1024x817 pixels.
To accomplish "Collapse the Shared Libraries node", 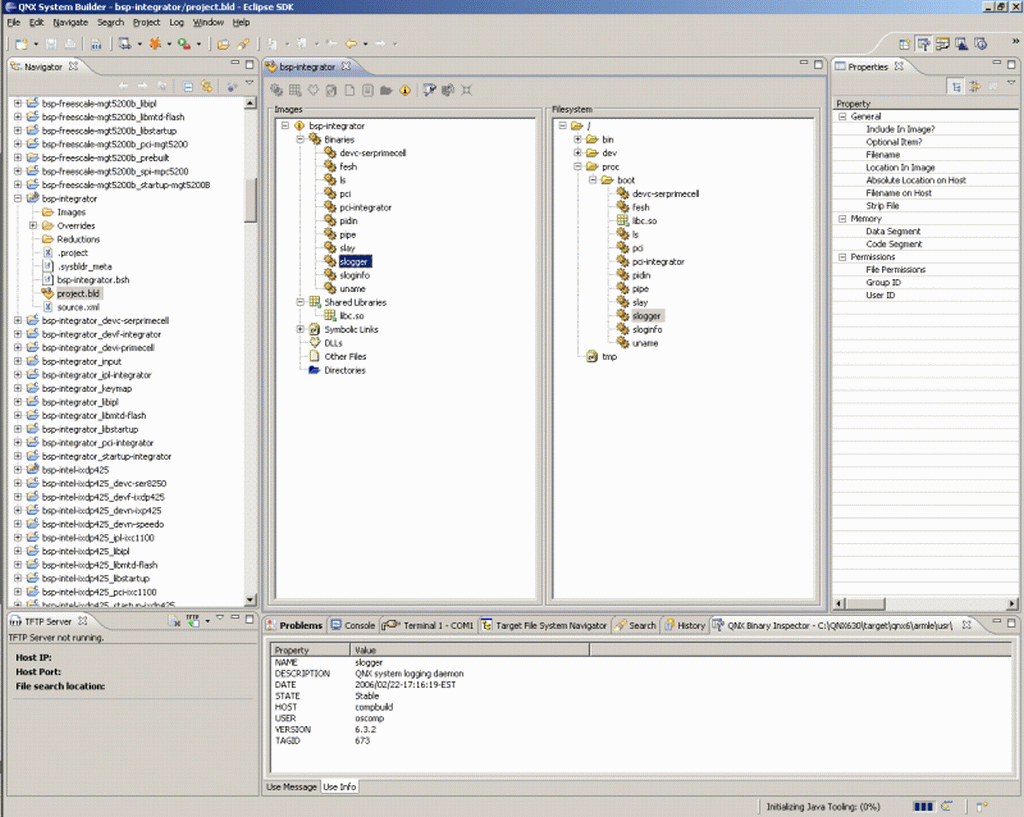I will point(300,302).
